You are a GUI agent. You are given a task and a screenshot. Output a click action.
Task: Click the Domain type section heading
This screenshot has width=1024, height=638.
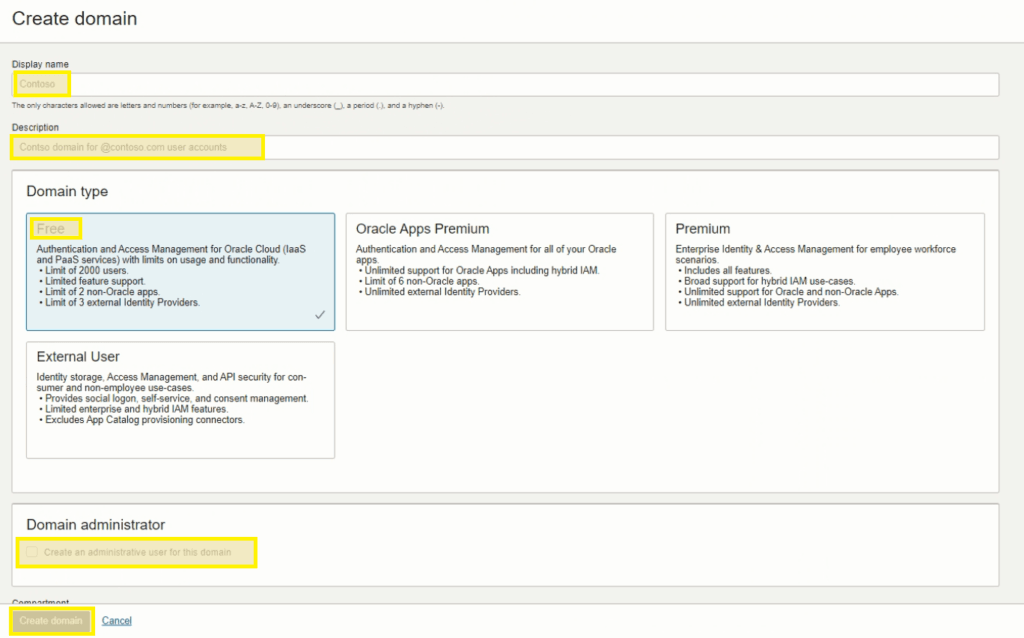coord(67,191)
